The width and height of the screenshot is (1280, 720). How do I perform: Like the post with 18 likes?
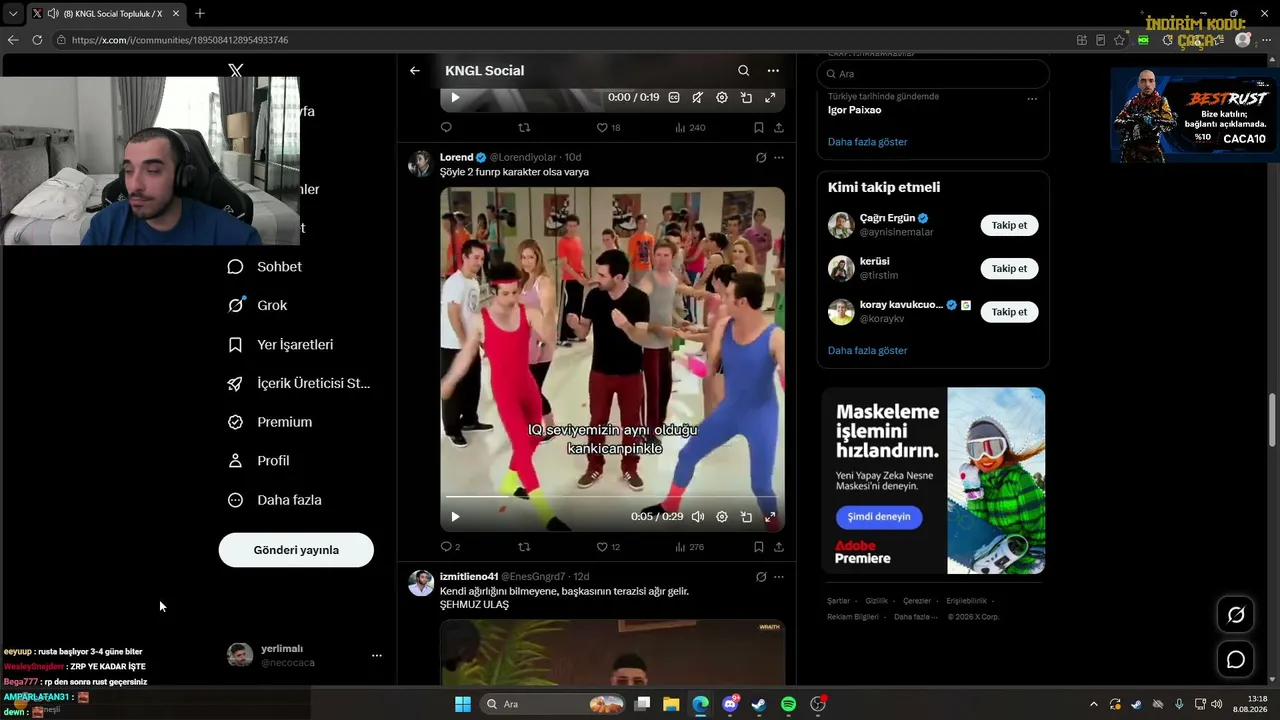(x=608, y=128)
